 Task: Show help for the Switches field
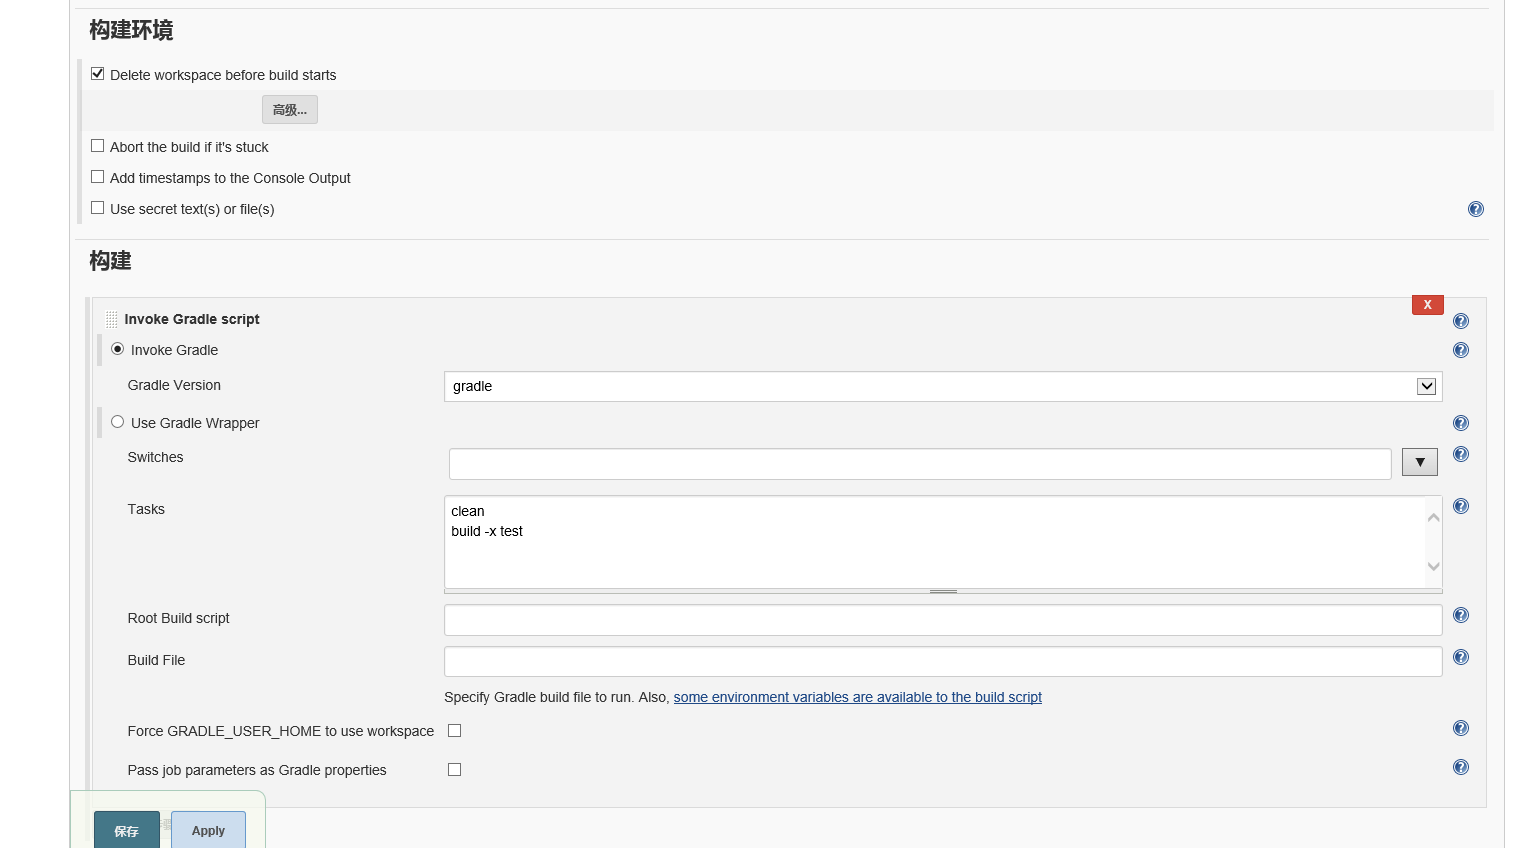point(1460,454)
